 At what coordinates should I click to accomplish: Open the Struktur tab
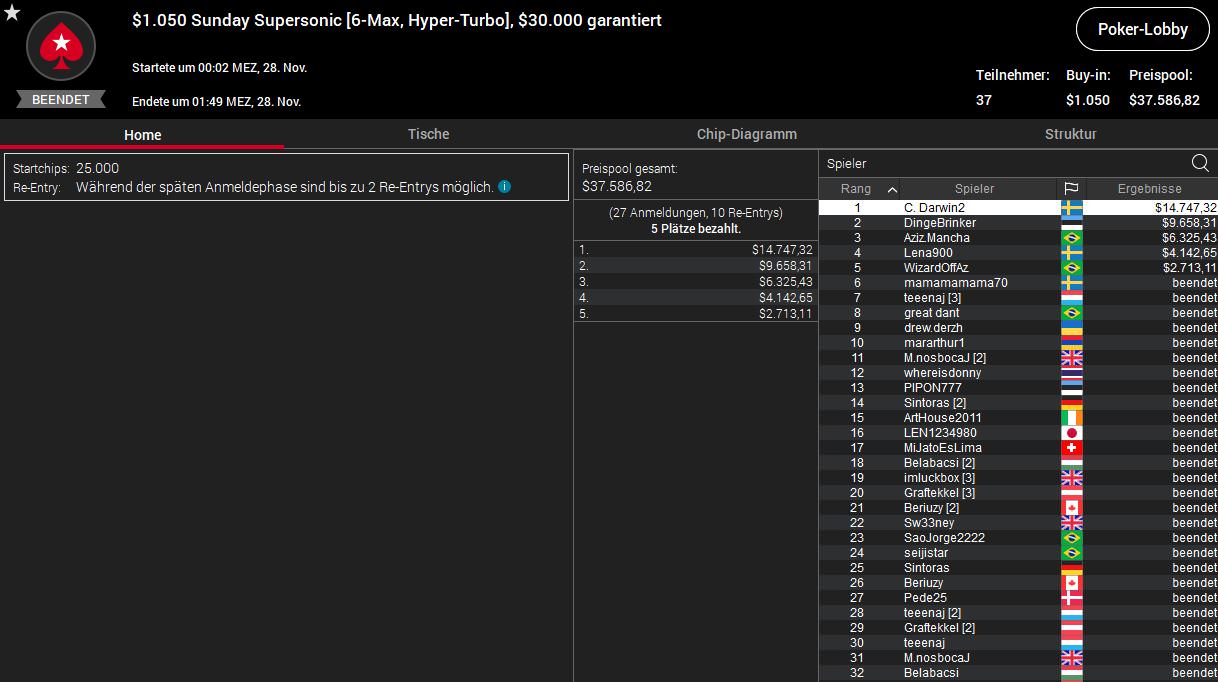coord(1070,134)
